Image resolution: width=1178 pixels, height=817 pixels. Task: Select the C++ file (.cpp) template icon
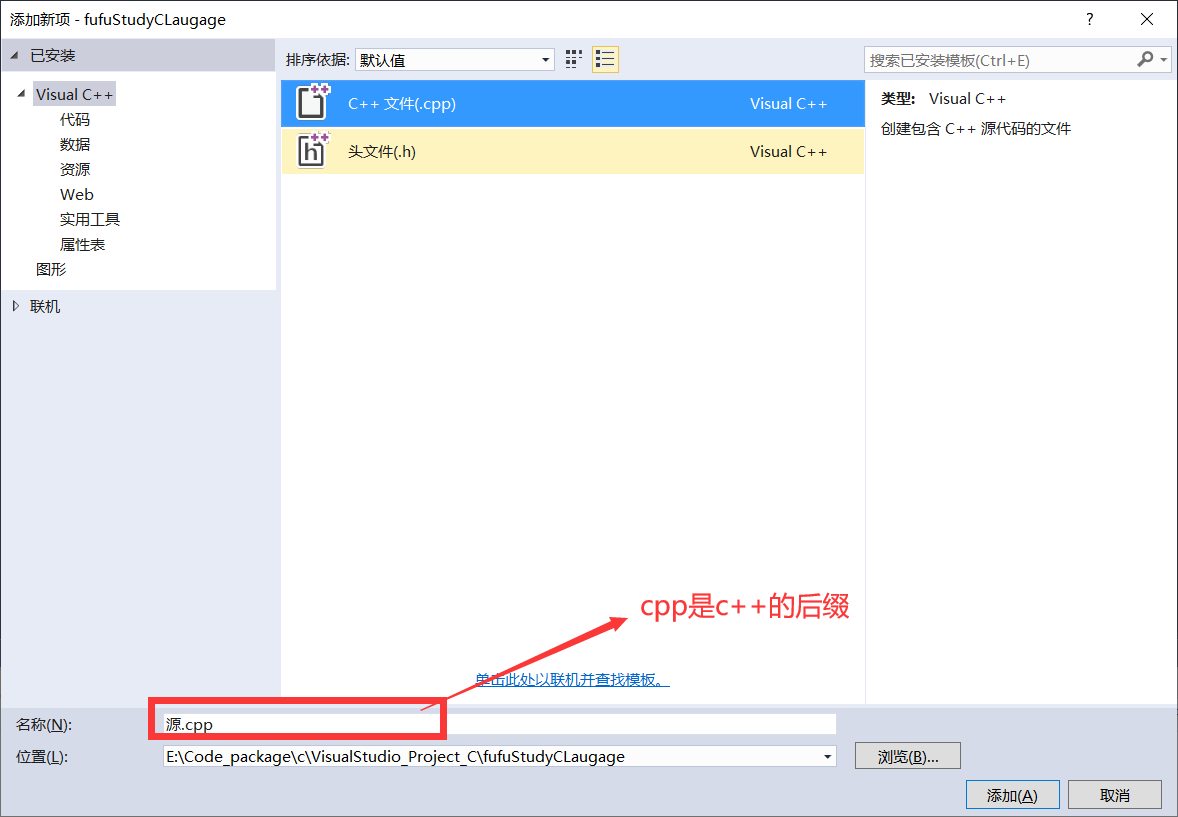point(312,103)
